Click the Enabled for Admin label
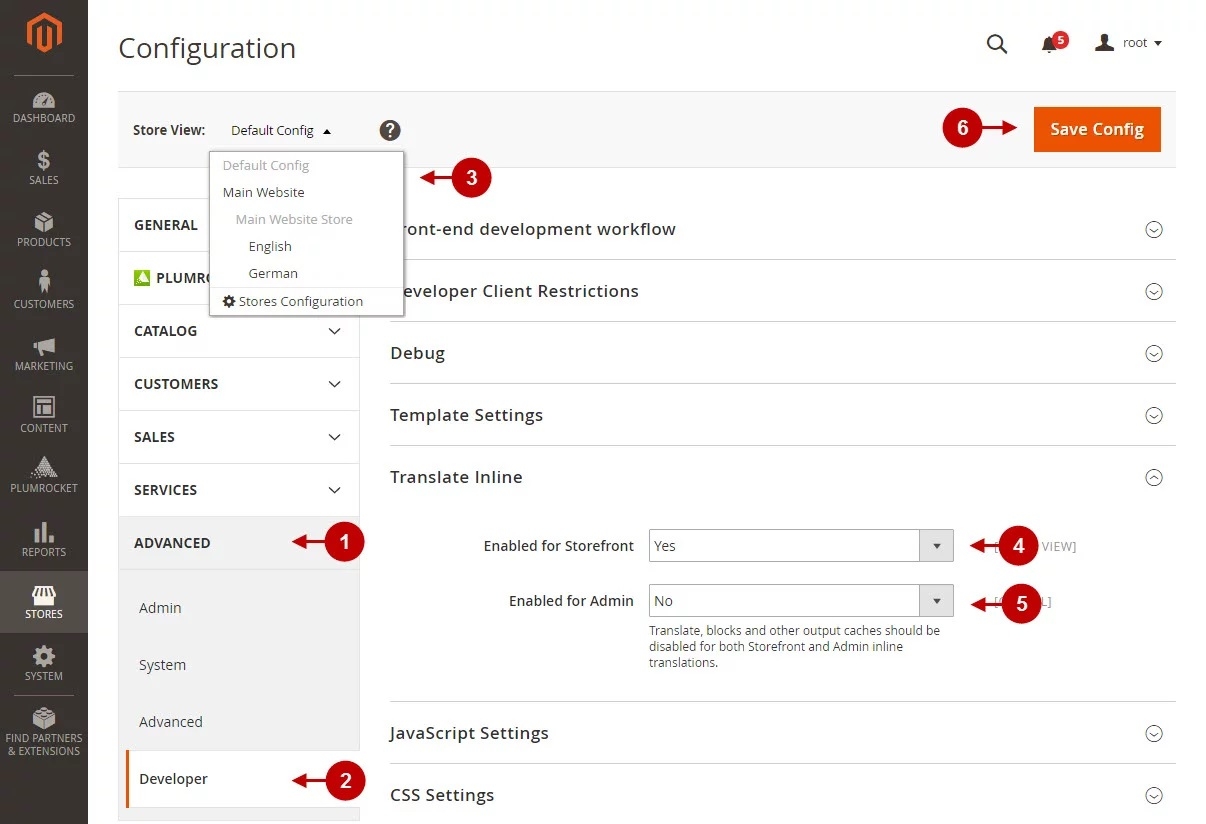1206x824 pixels. click(x=571, y=601)
